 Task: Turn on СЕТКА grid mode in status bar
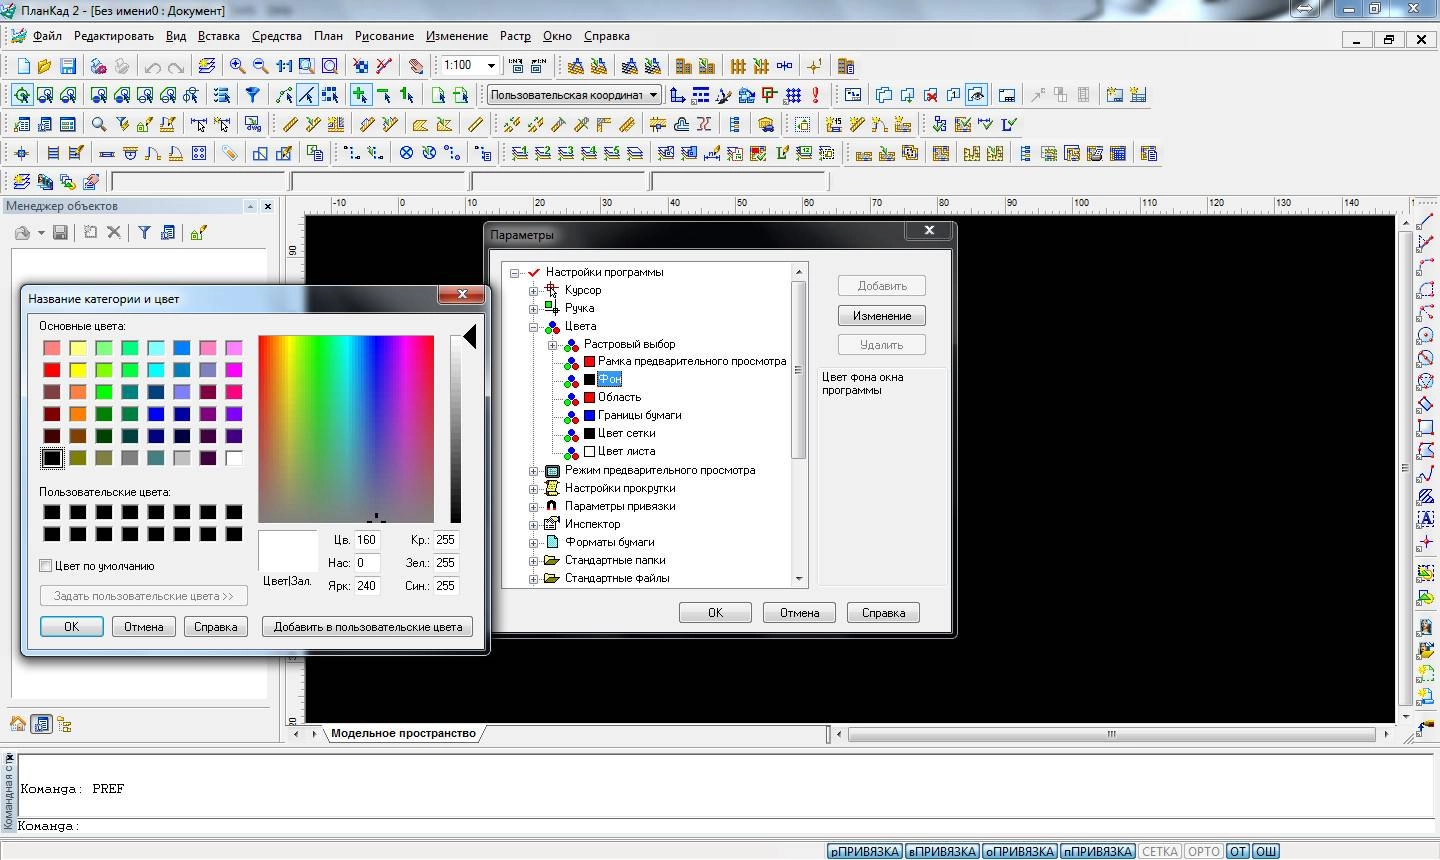(x=1160, y=851)
